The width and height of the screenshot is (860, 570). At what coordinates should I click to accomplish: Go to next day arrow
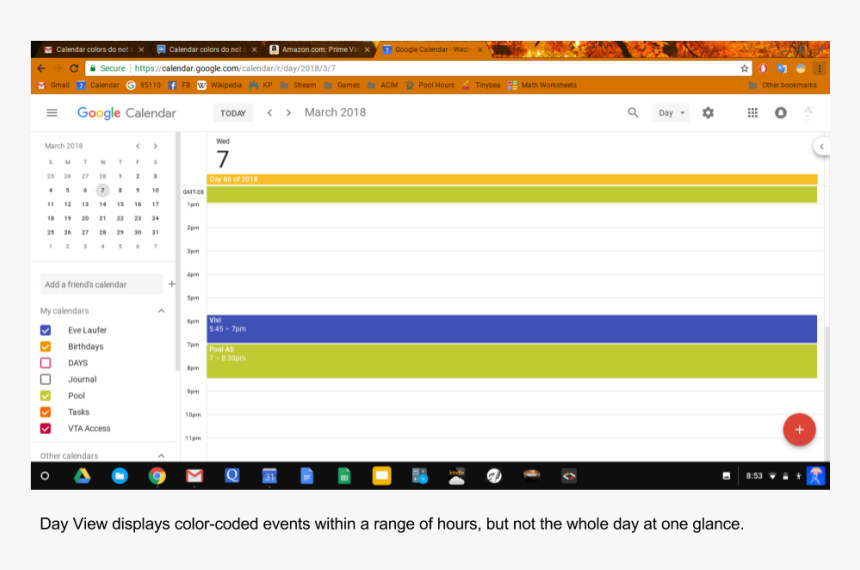tap(288, 112)
